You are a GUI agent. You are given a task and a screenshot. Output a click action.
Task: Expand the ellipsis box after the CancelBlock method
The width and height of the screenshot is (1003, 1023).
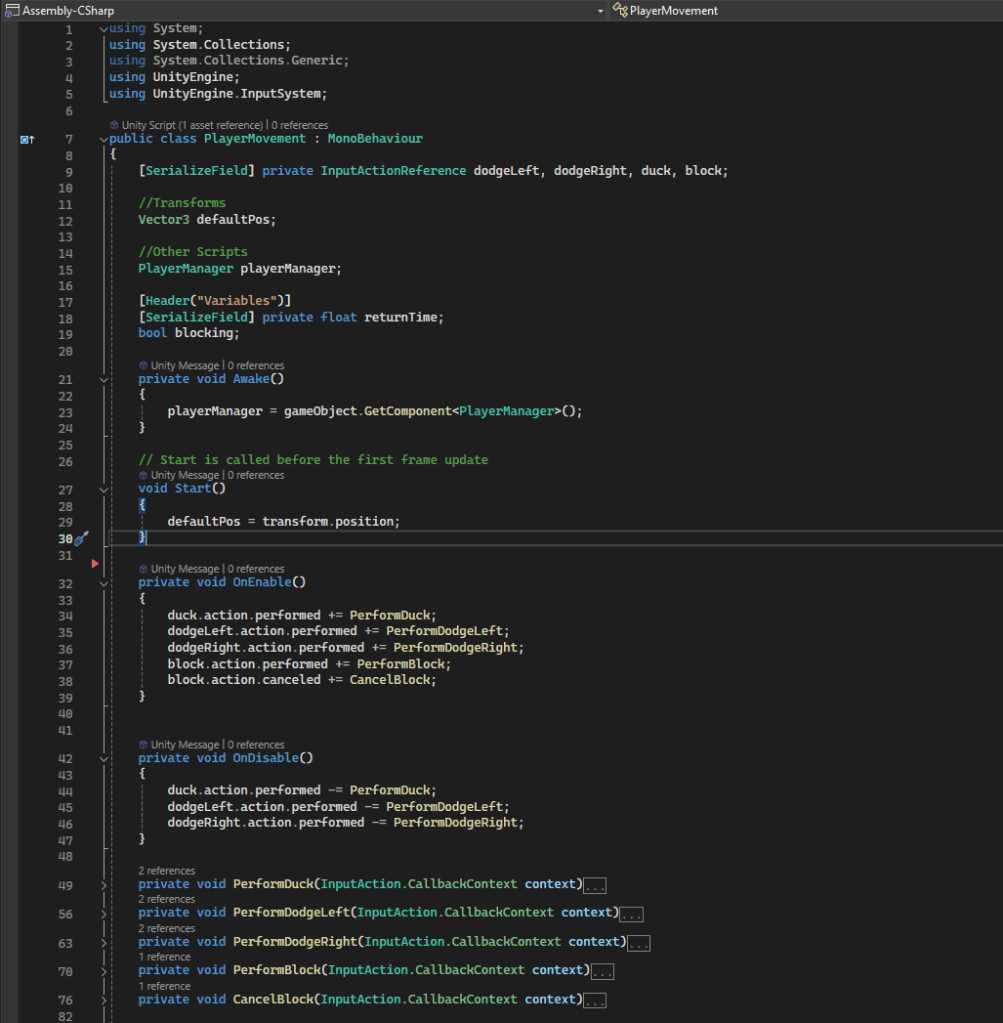click(x=595, y=1000)
